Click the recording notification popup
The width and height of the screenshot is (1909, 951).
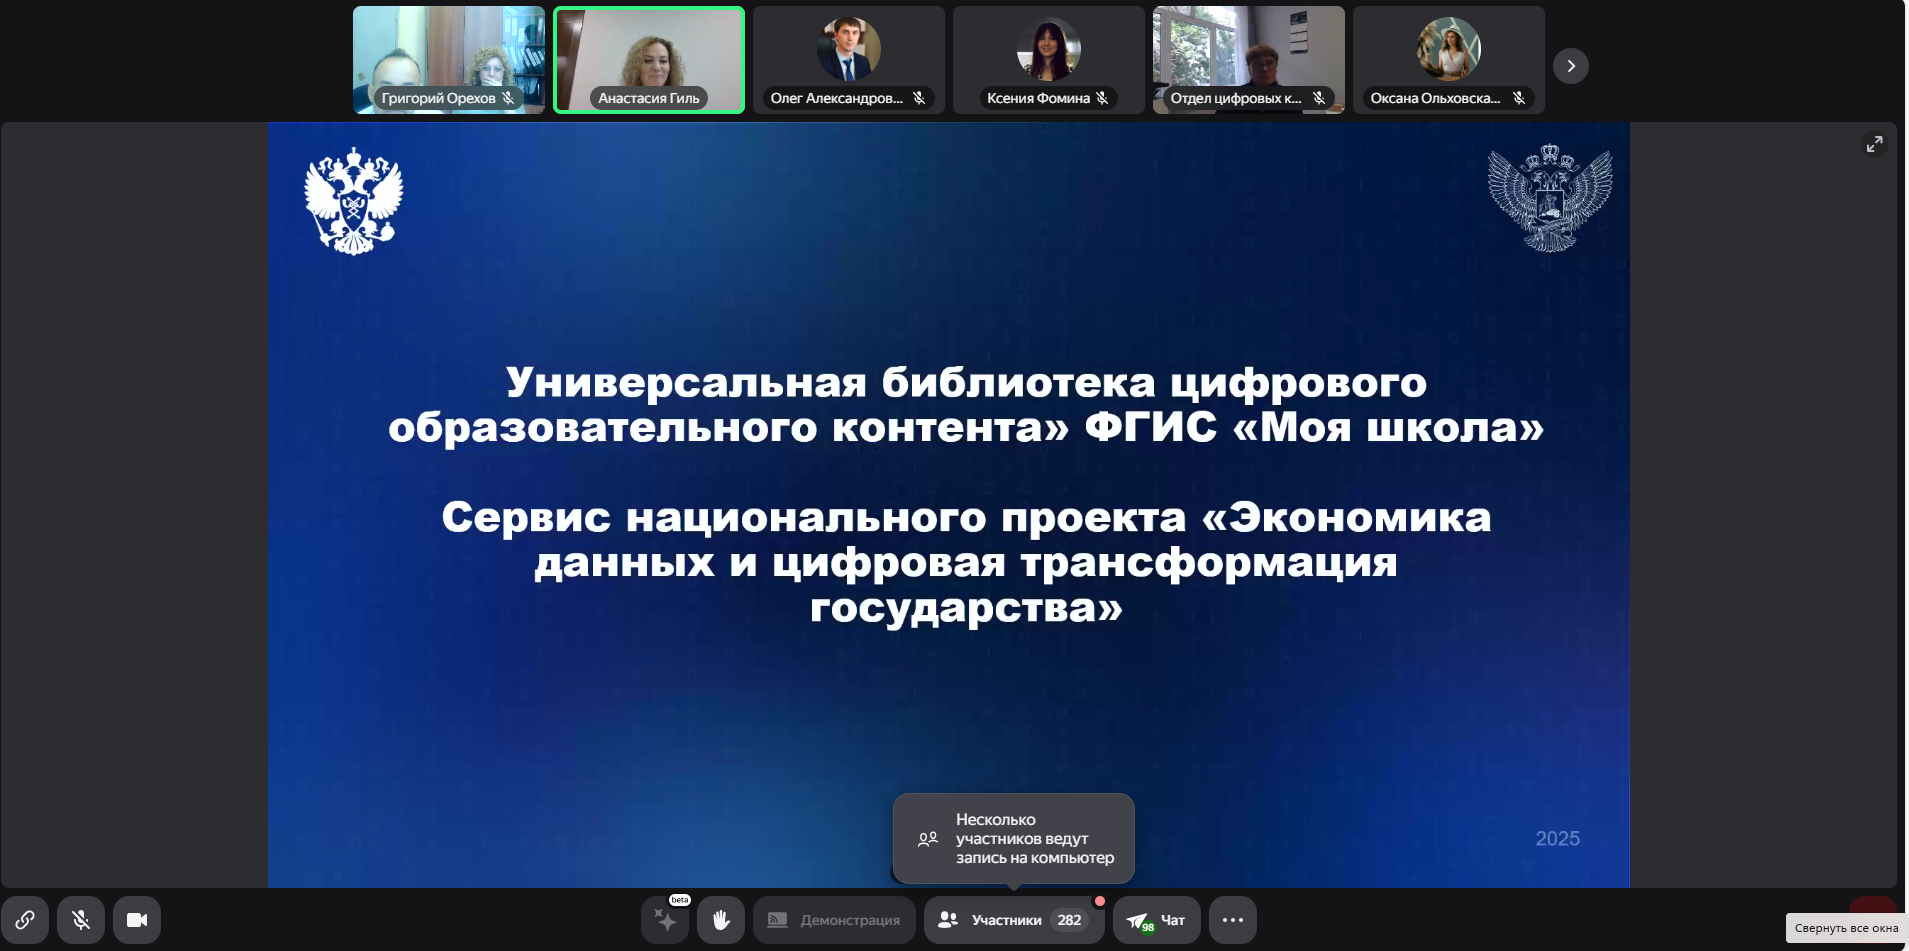(1014, 838)
